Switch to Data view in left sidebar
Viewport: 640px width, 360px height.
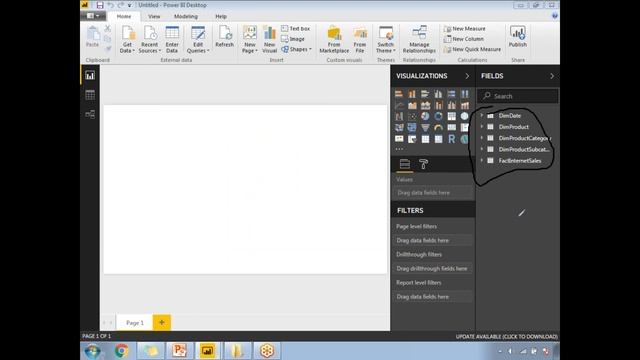click(90, 95)
